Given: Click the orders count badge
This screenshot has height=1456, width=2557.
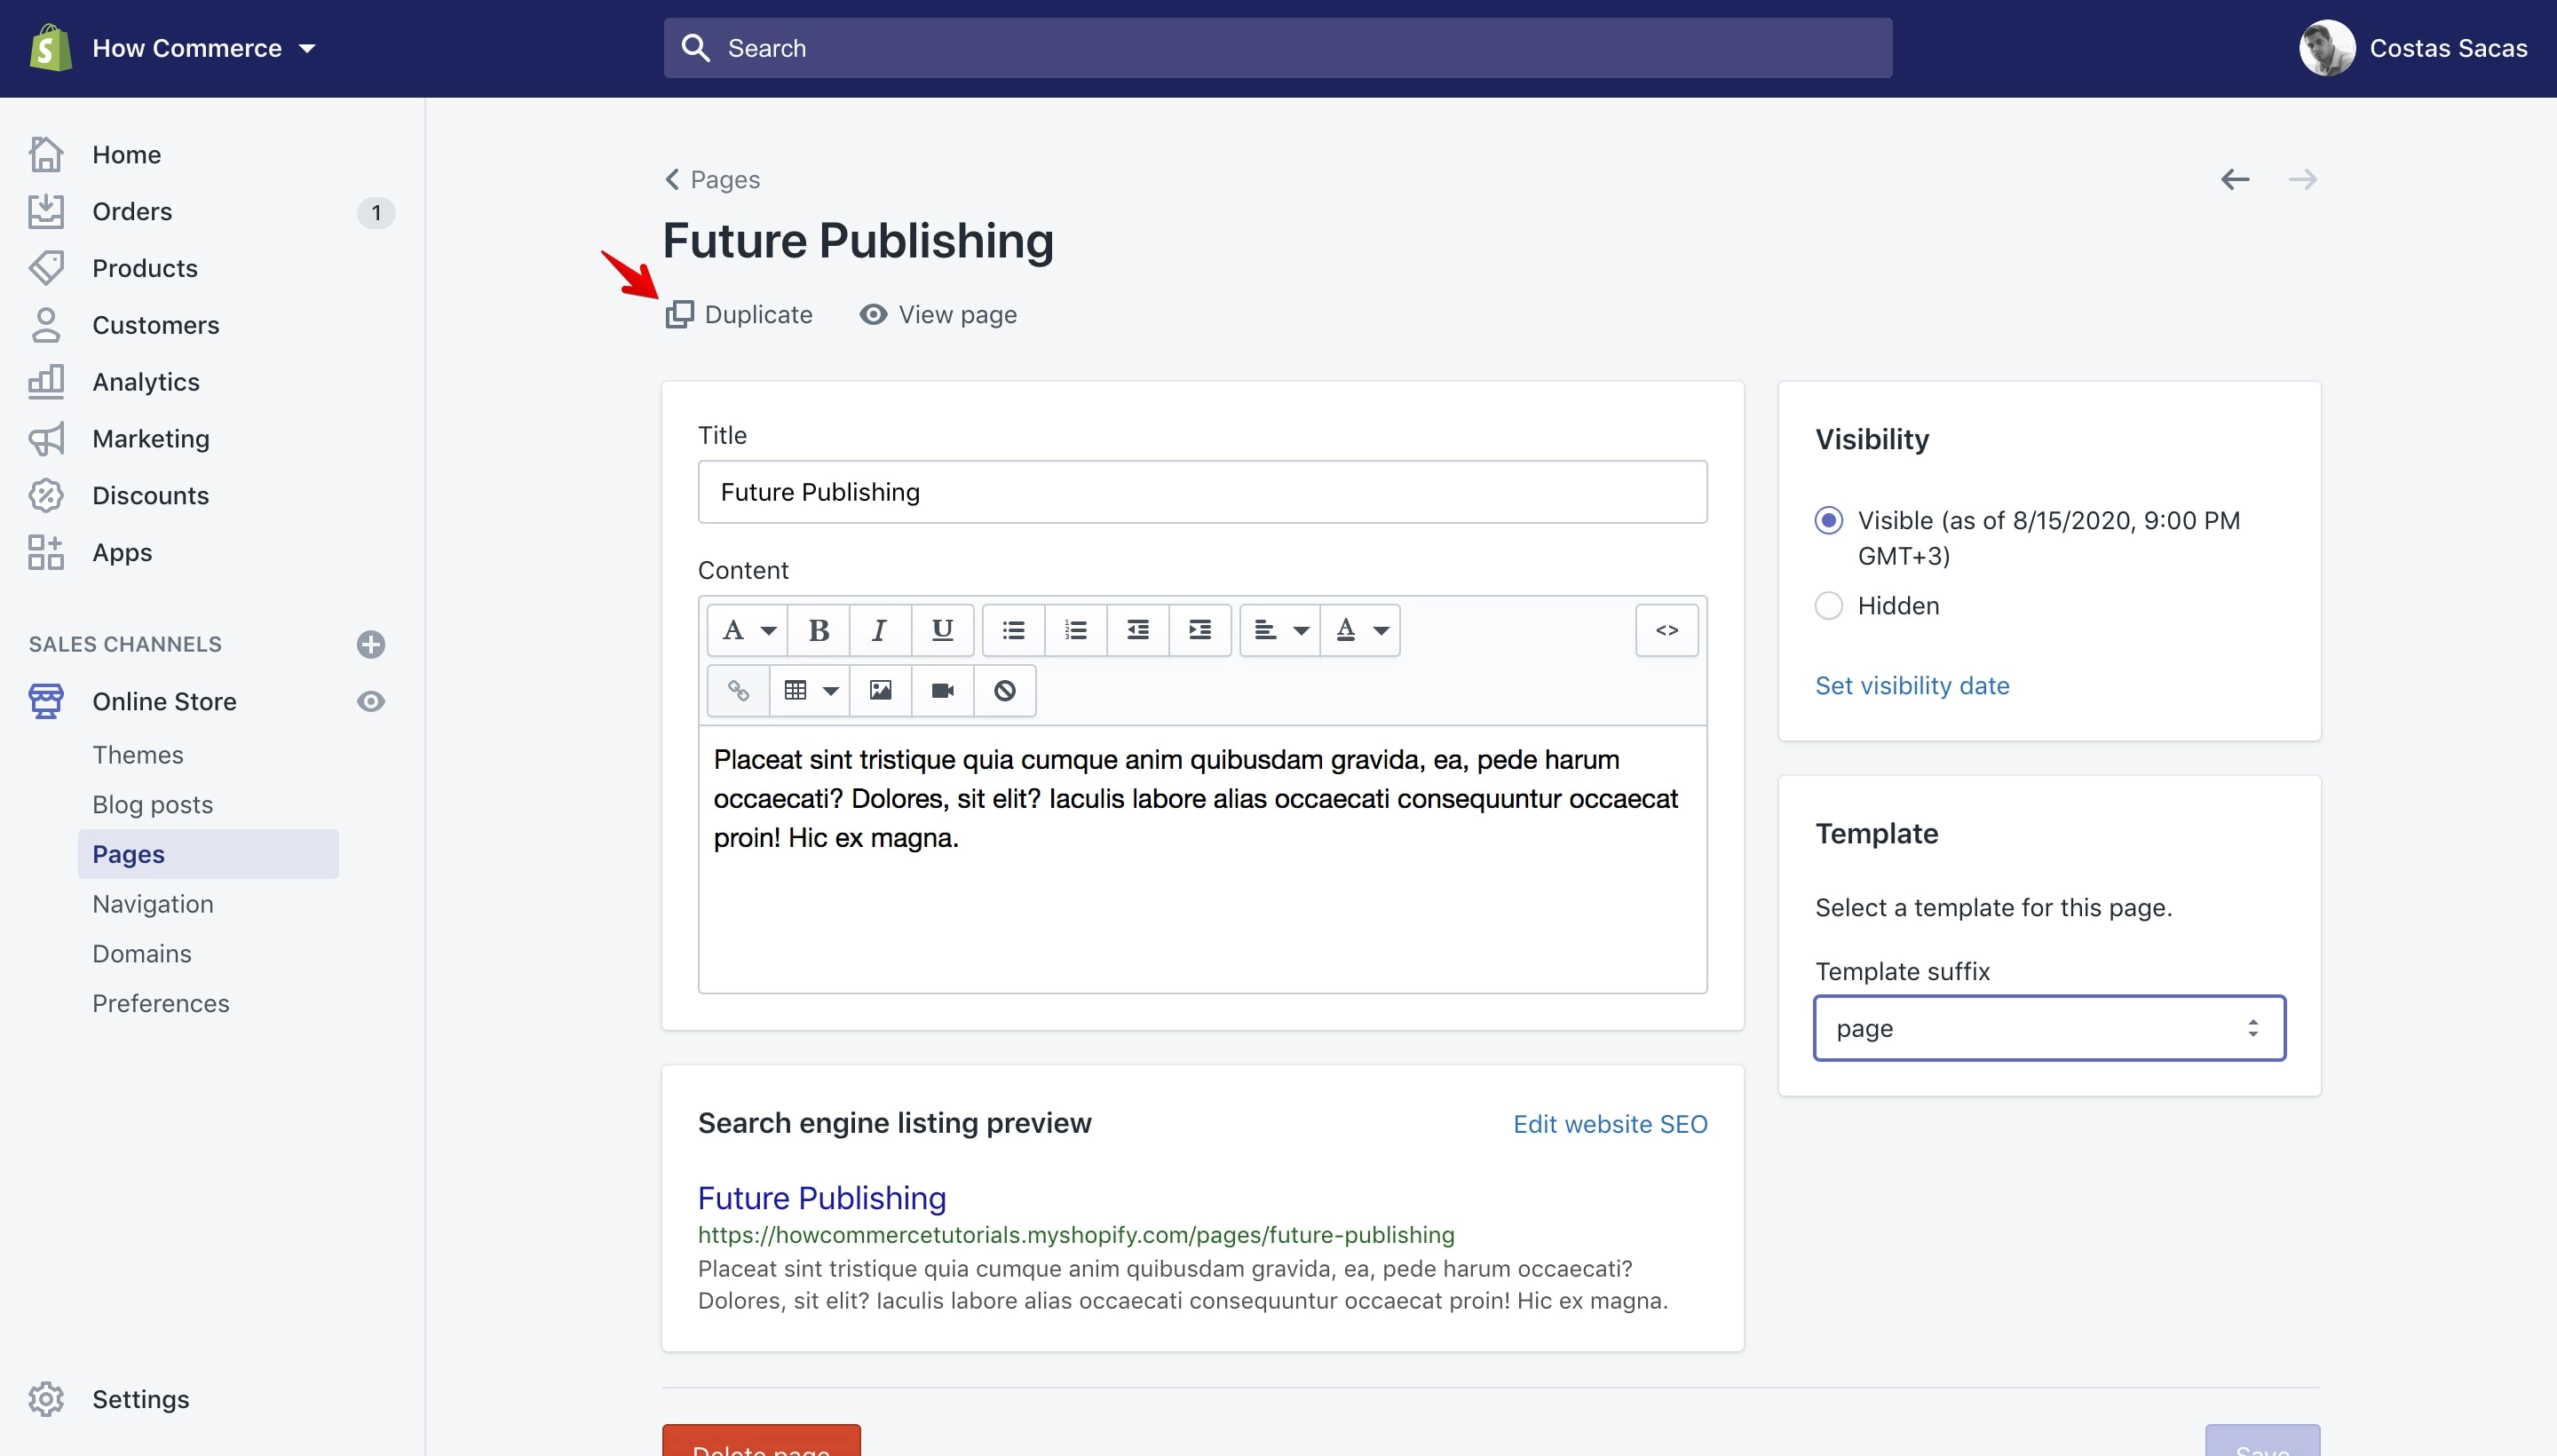Looking at the screenshot, I should tap(376, 212).
